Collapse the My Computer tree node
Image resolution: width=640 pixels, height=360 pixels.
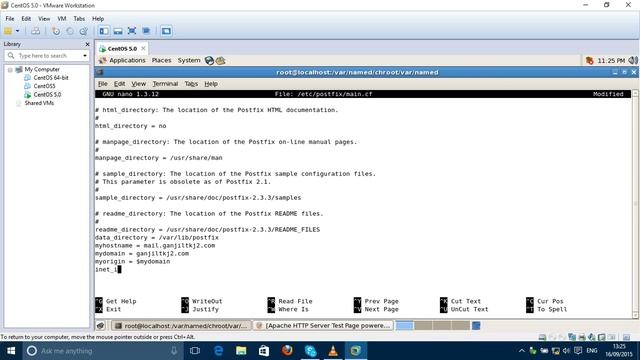tap(10, 70)
